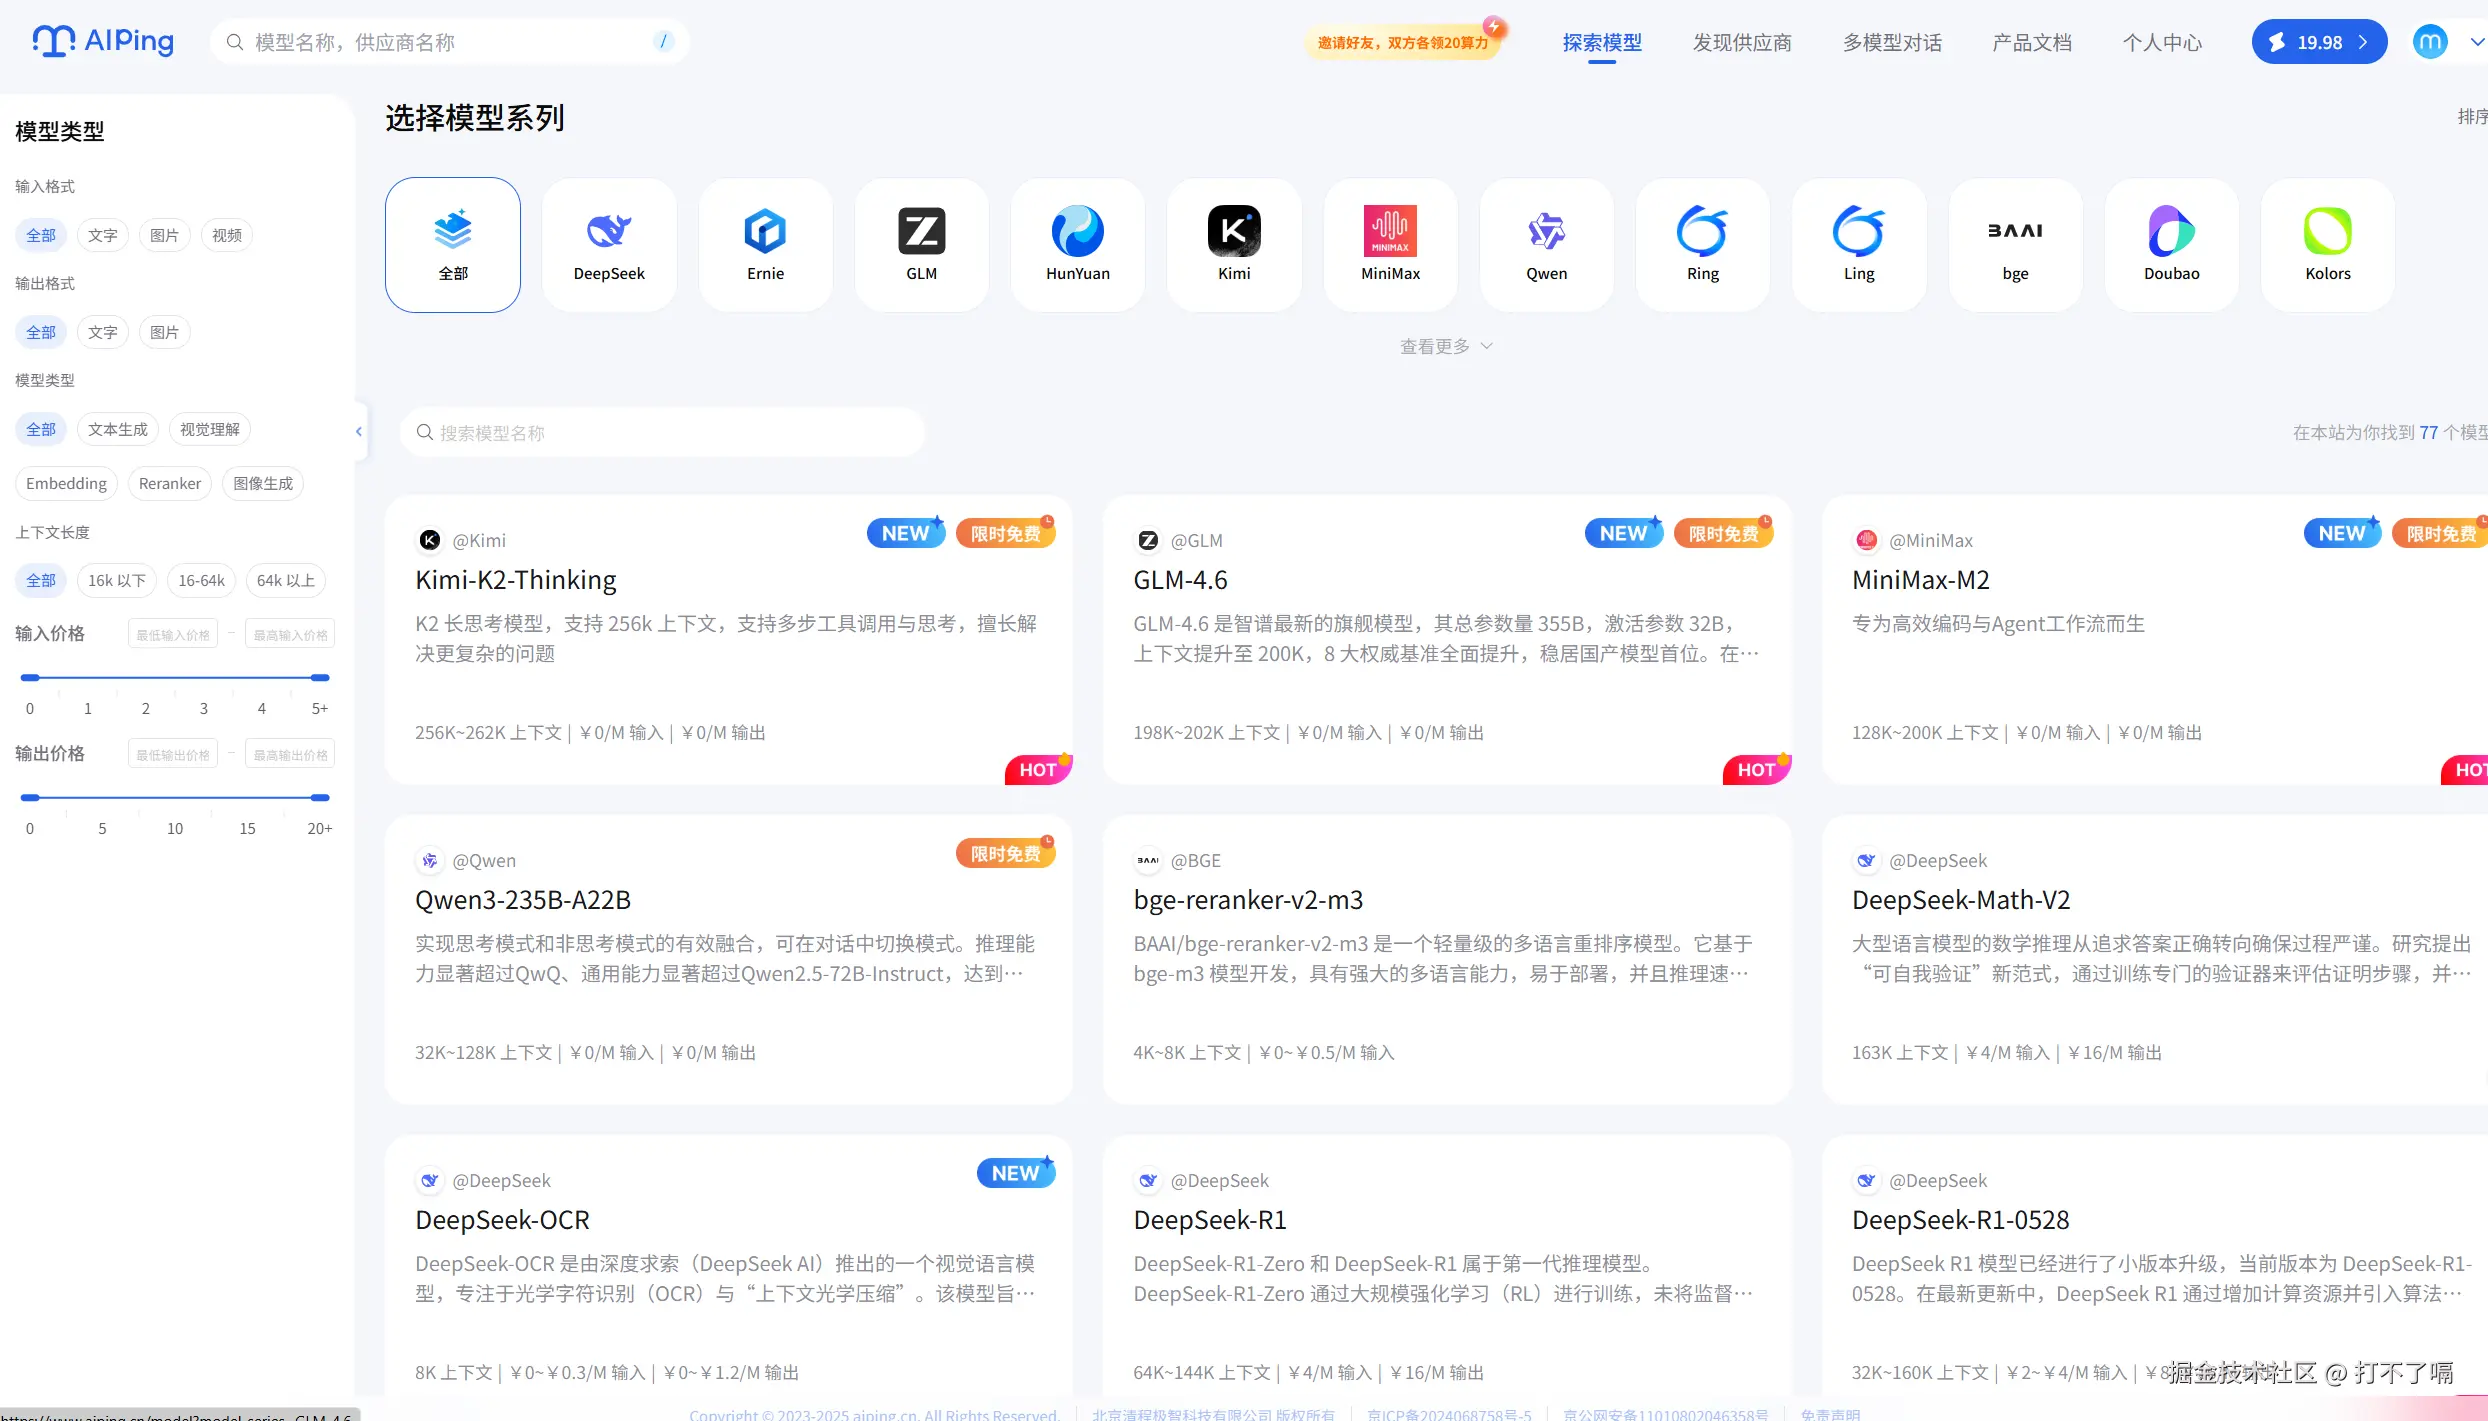This screenshot has height=1421, width=2488.
Task: Choose the GLM series icon
Action: point(921,244)
